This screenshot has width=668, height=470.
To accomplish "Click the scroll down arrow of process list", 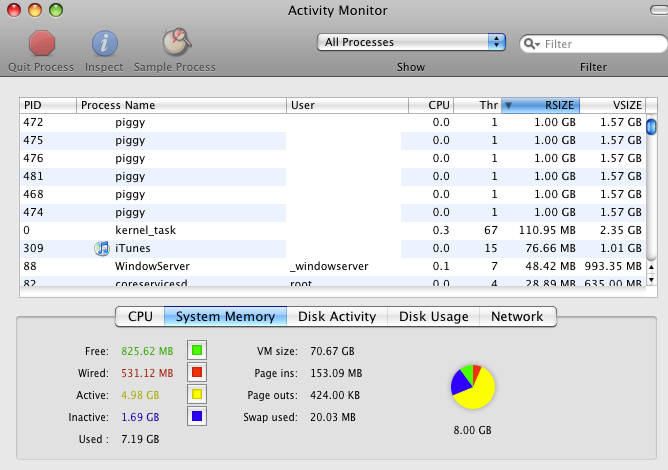I will coord(651,280).
